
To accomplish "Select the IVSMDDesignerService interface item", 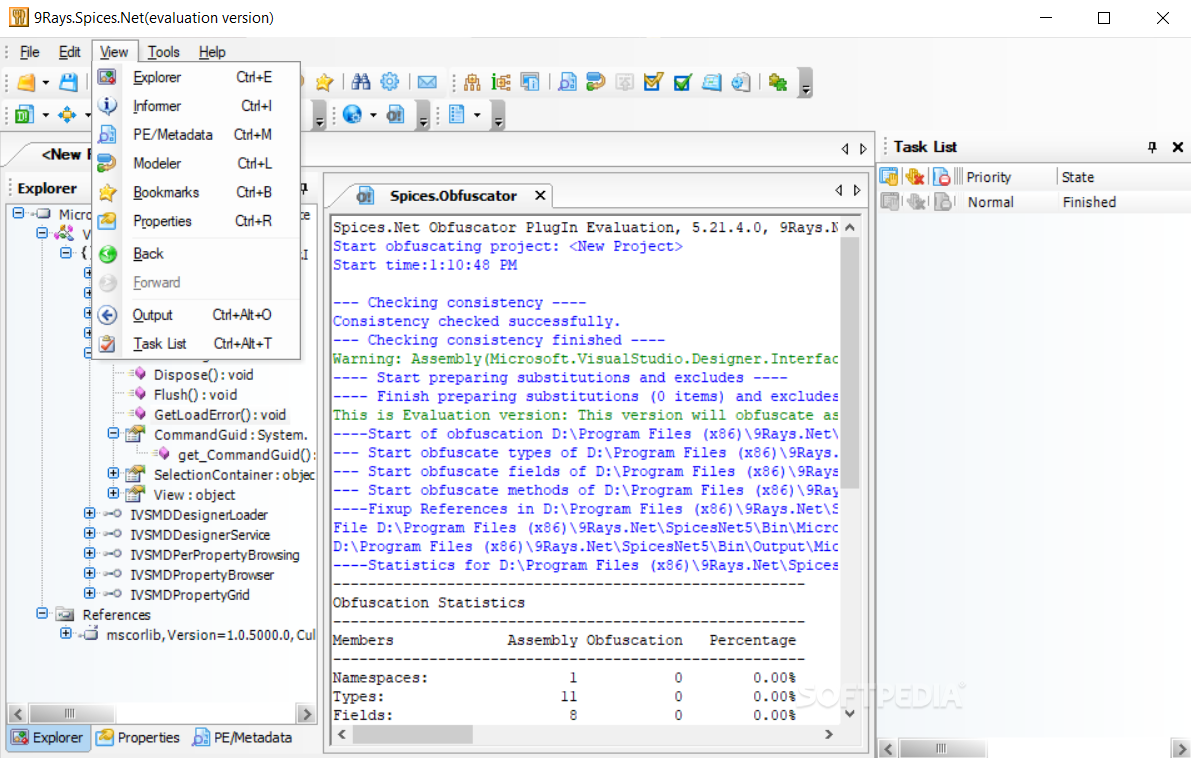I will 200,534.
